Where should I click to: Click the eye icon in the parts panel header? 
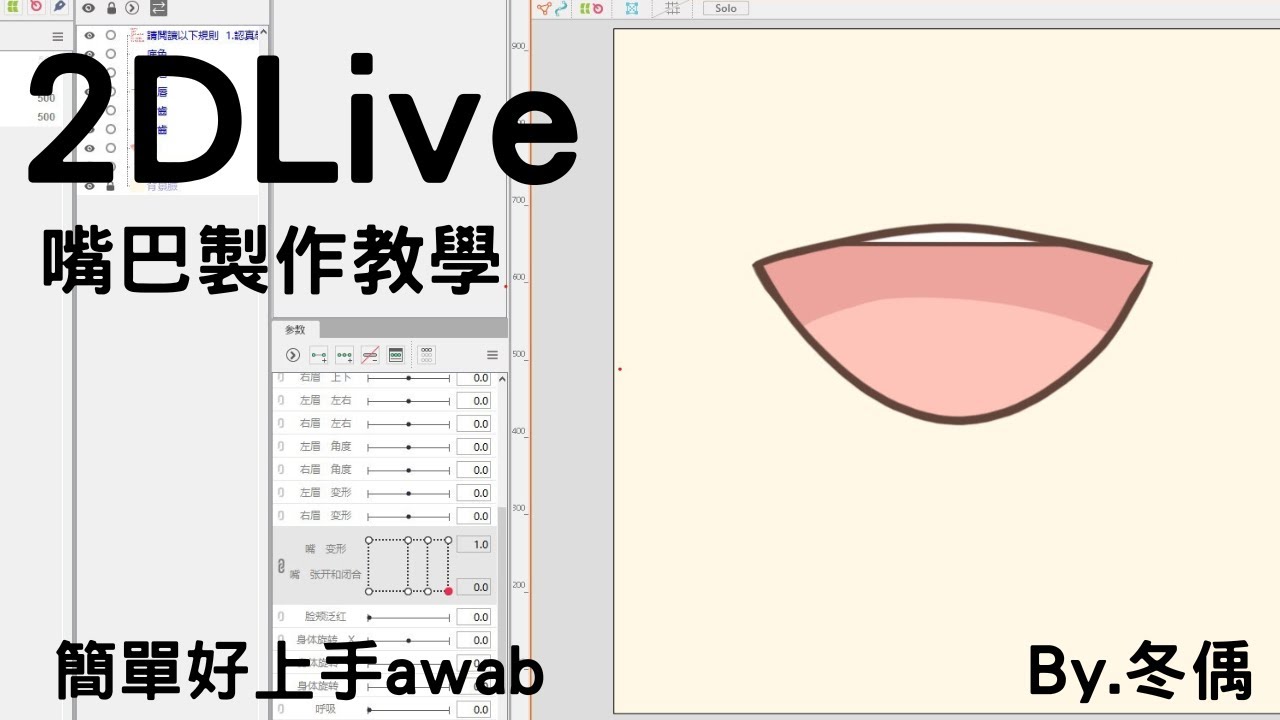click(x=89, y=8)
